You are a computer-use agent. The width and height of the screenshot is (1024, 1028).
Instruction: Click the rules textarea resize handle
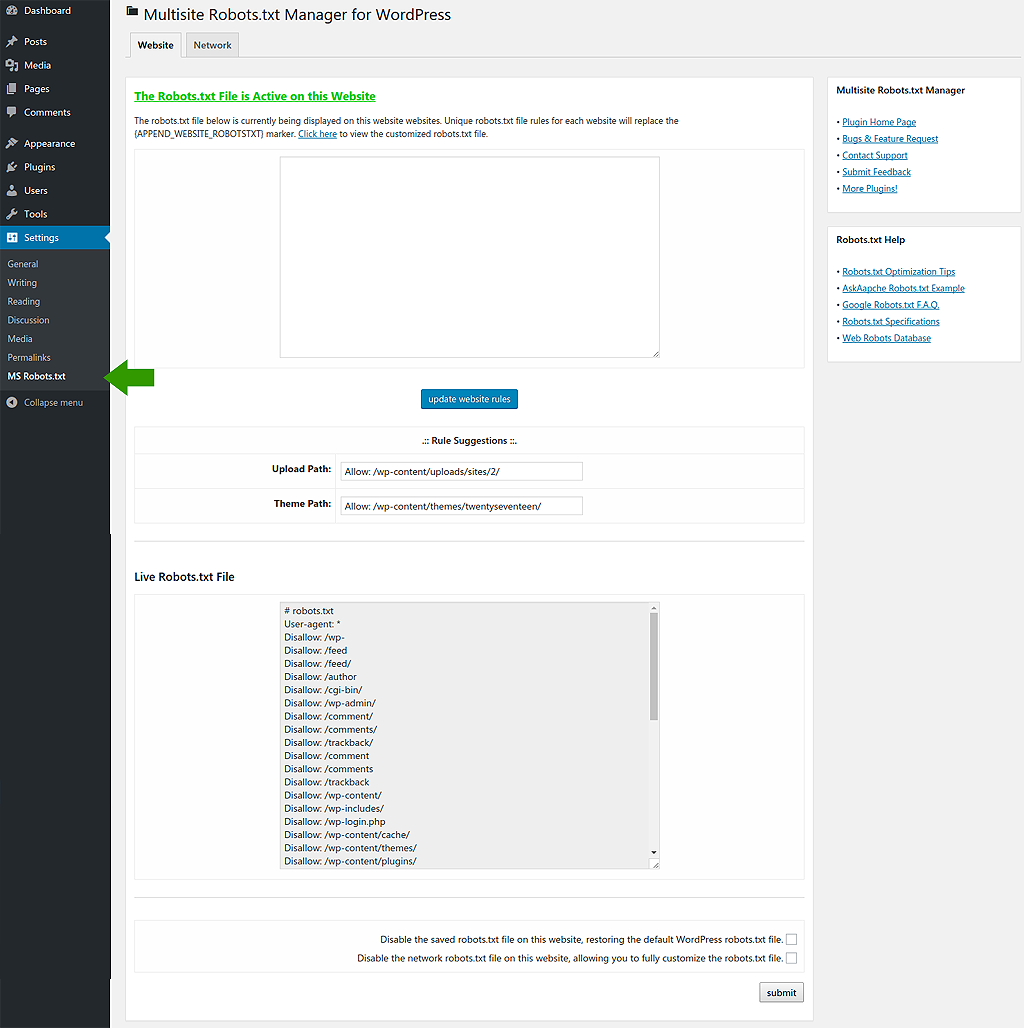(x=656, y=354)
